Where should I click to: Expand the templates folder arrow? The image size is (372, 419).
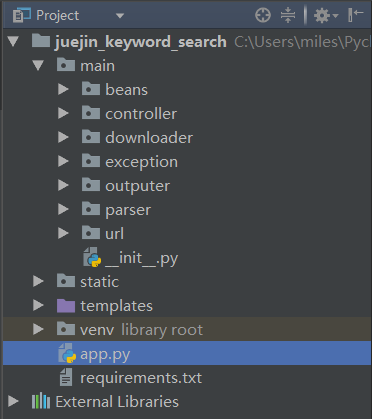coord(38,305)
